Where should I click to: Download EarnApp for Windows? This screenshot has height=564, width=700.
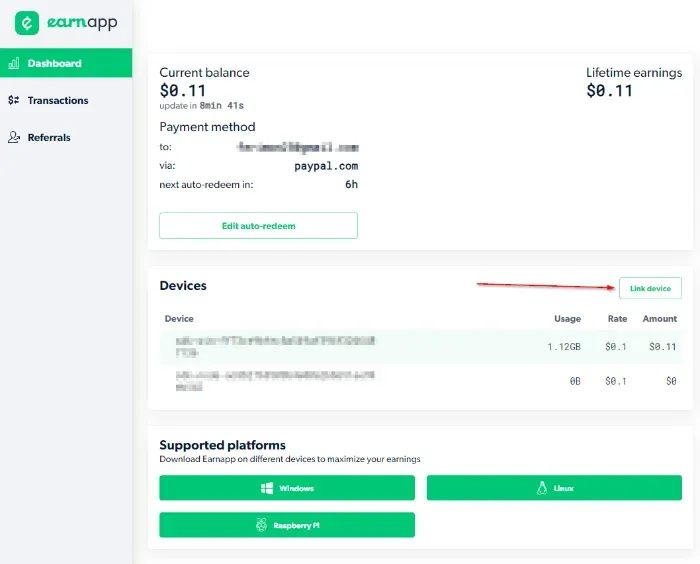point(287,488)
